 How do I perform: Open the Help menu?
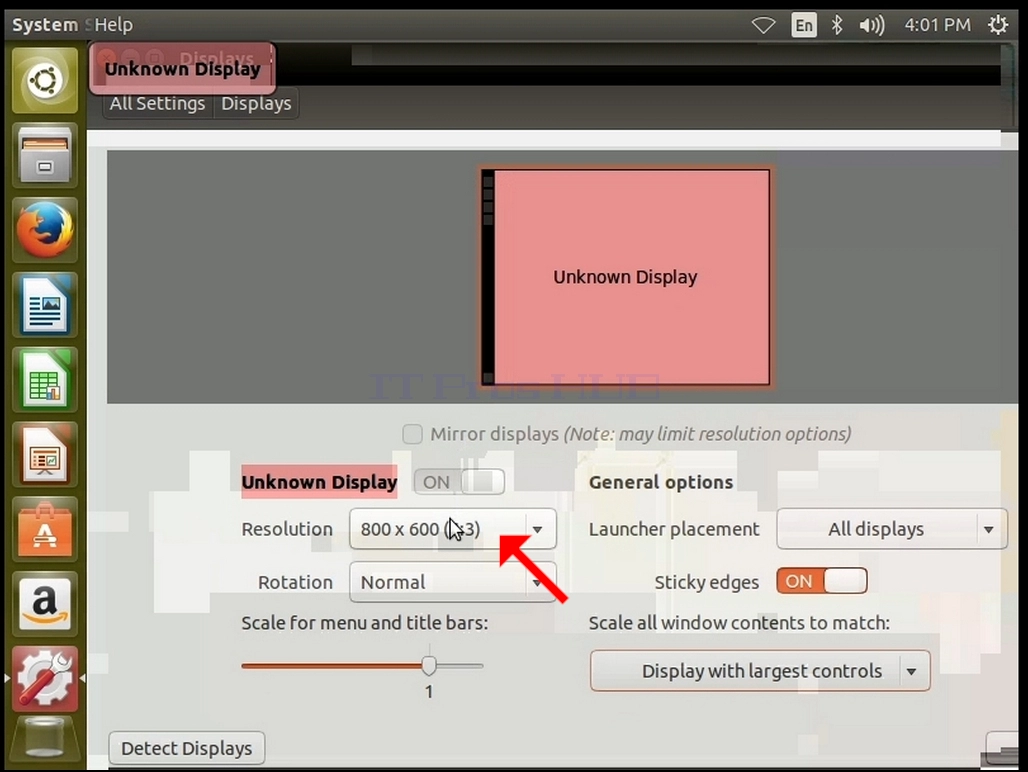pos(113,25)
